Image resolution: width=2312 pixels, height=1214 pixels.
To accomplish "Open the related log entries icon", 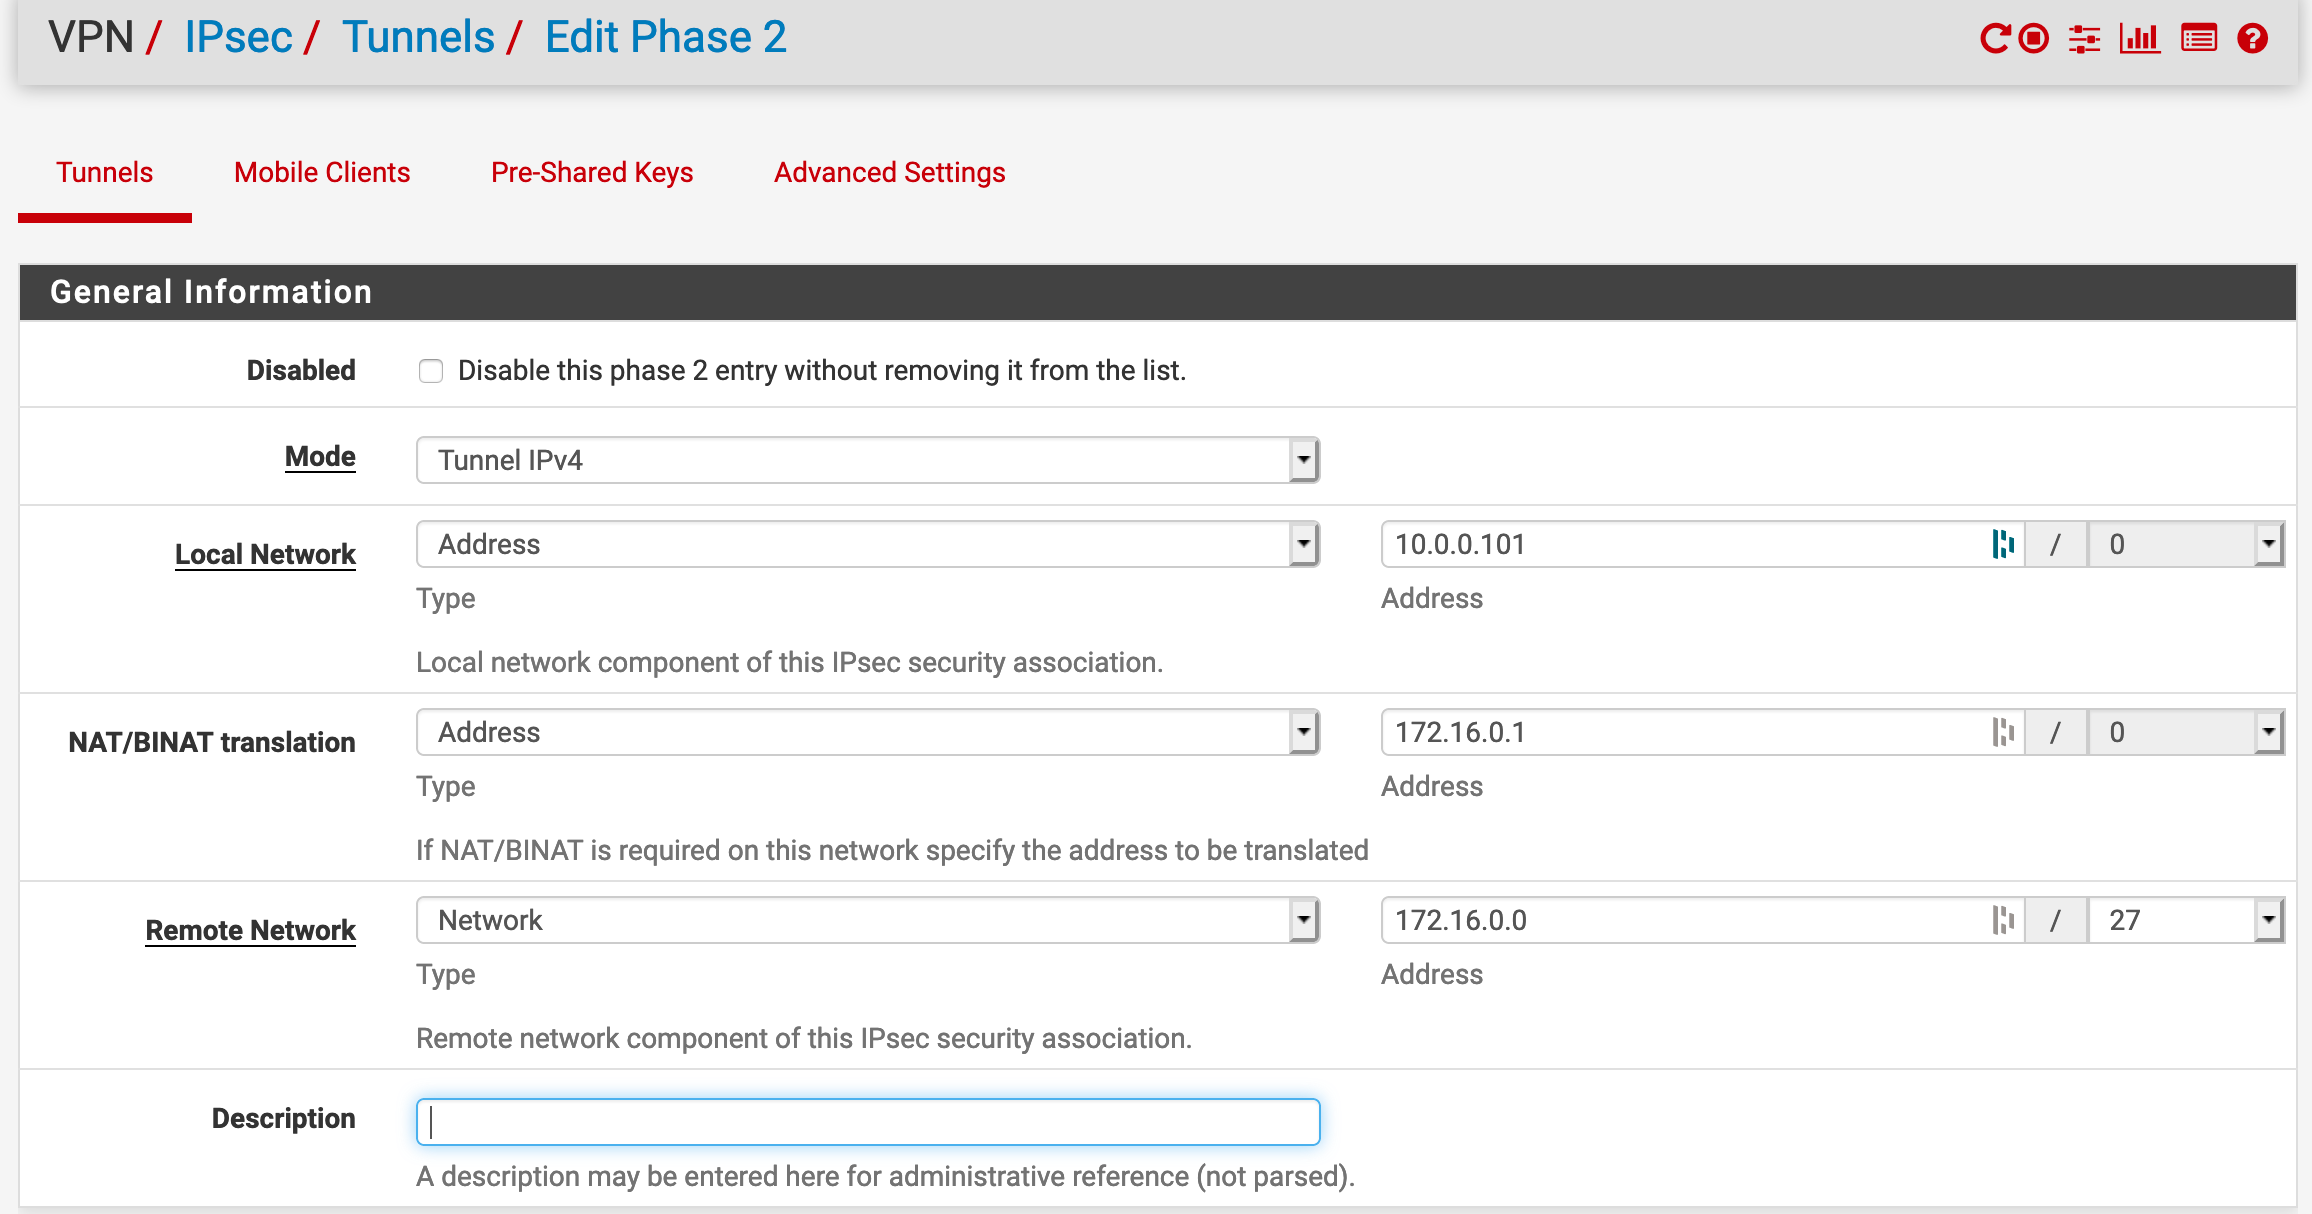I will pyautogui.click(x=2199, y=39).
